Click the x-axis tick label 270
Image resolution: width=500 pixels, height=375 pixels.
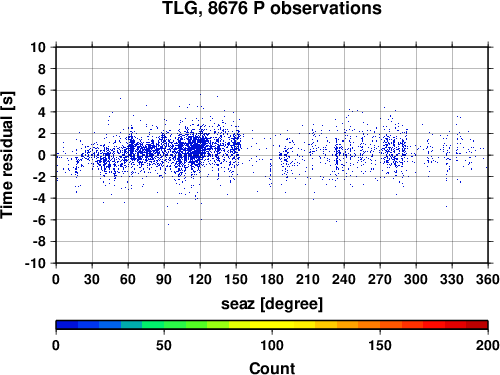pos(380,279)
